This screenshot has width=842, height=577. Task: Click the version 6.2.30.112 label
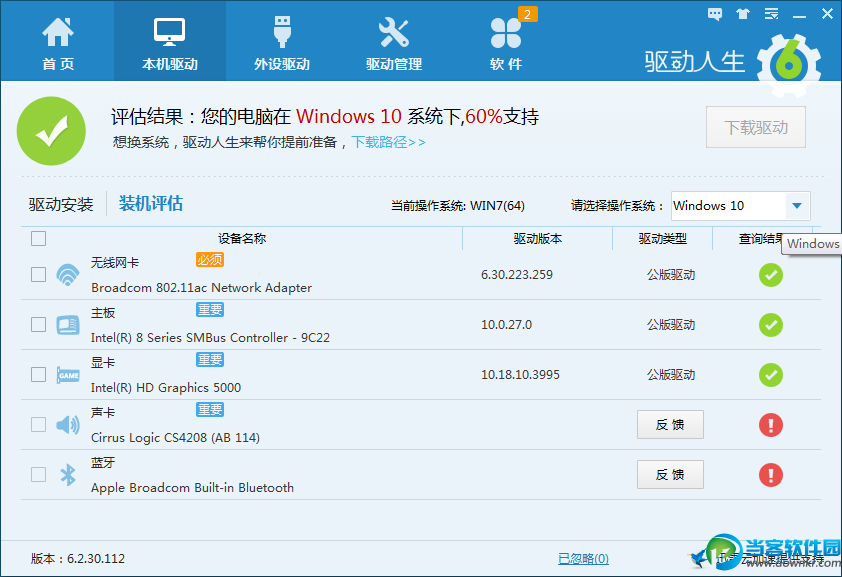coord(78,559)
